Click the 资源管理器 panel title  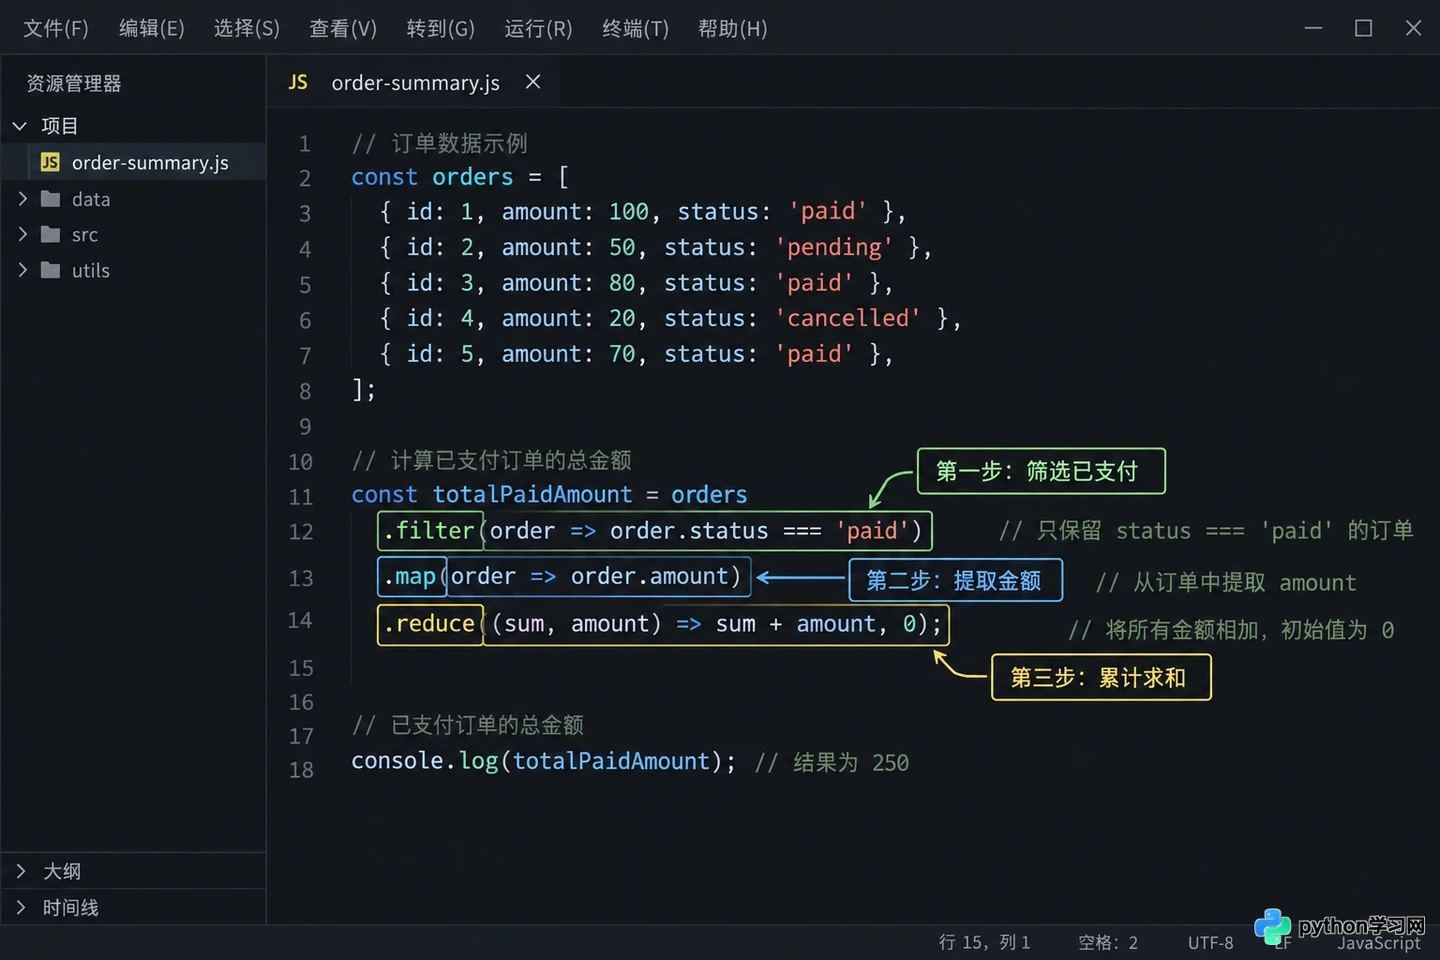(74, 83)
